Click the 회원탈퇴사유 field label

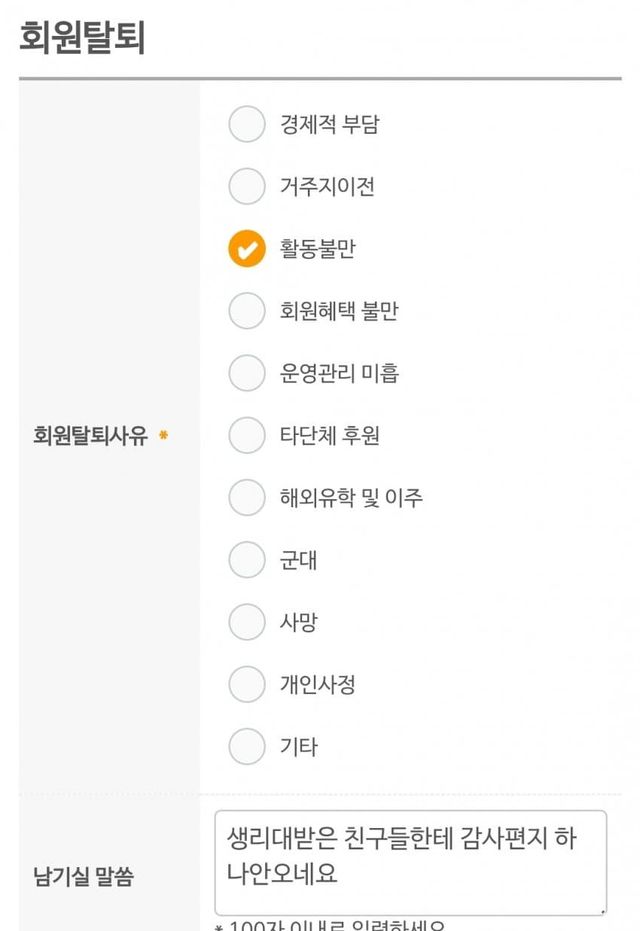(x=90, y=436)
